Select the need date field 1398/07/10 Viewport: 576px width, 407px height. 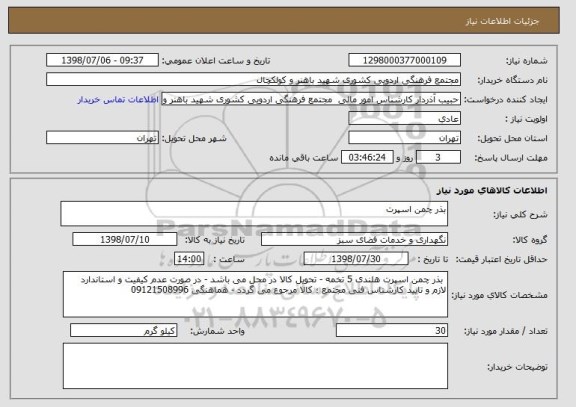tap(125, 240)
